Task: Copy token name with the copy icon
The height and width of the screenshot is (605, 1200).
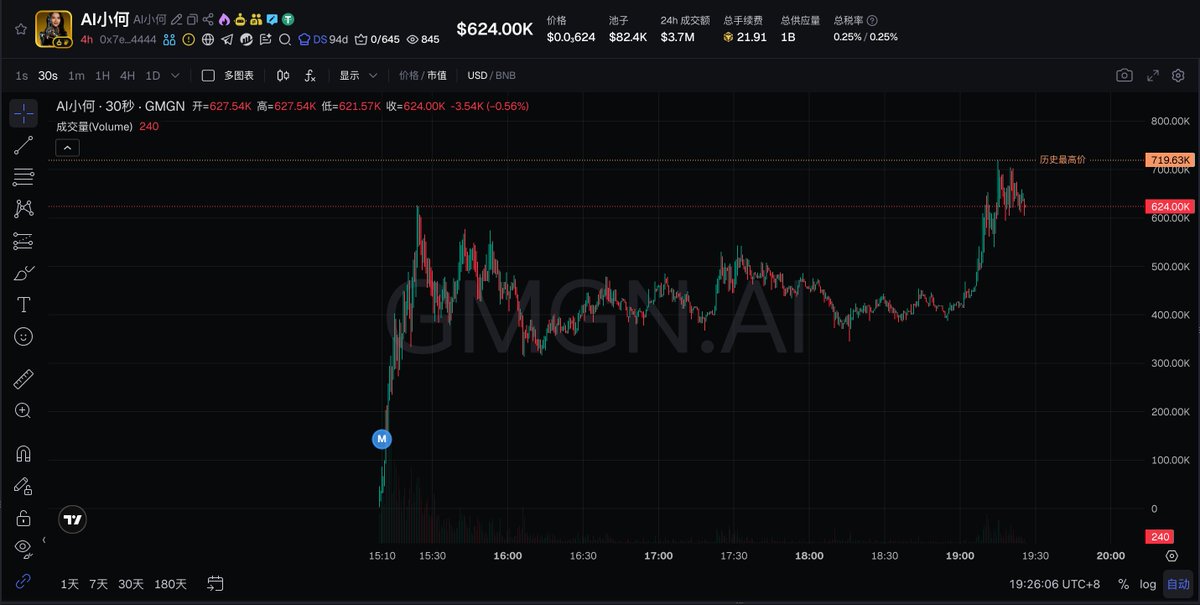Action: click(x=192, y=19)
